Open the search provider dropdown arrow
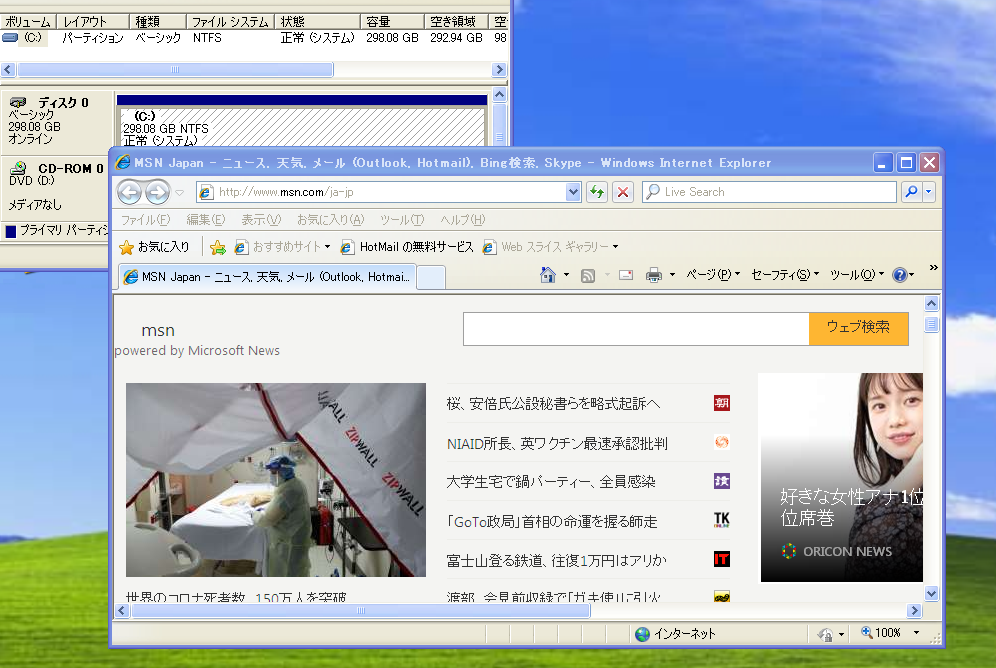Screen dimensions: 996x668 929,192
